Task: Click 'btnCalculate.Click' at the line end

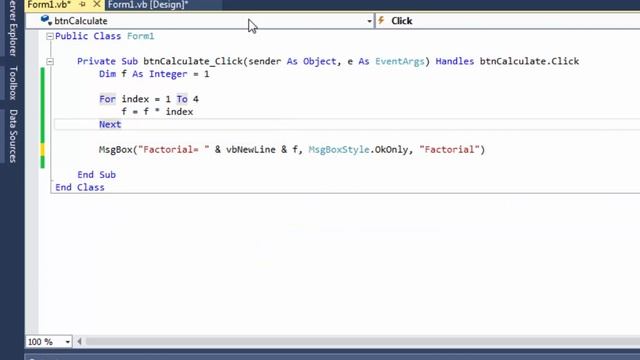Action: [x=529, y=61]
